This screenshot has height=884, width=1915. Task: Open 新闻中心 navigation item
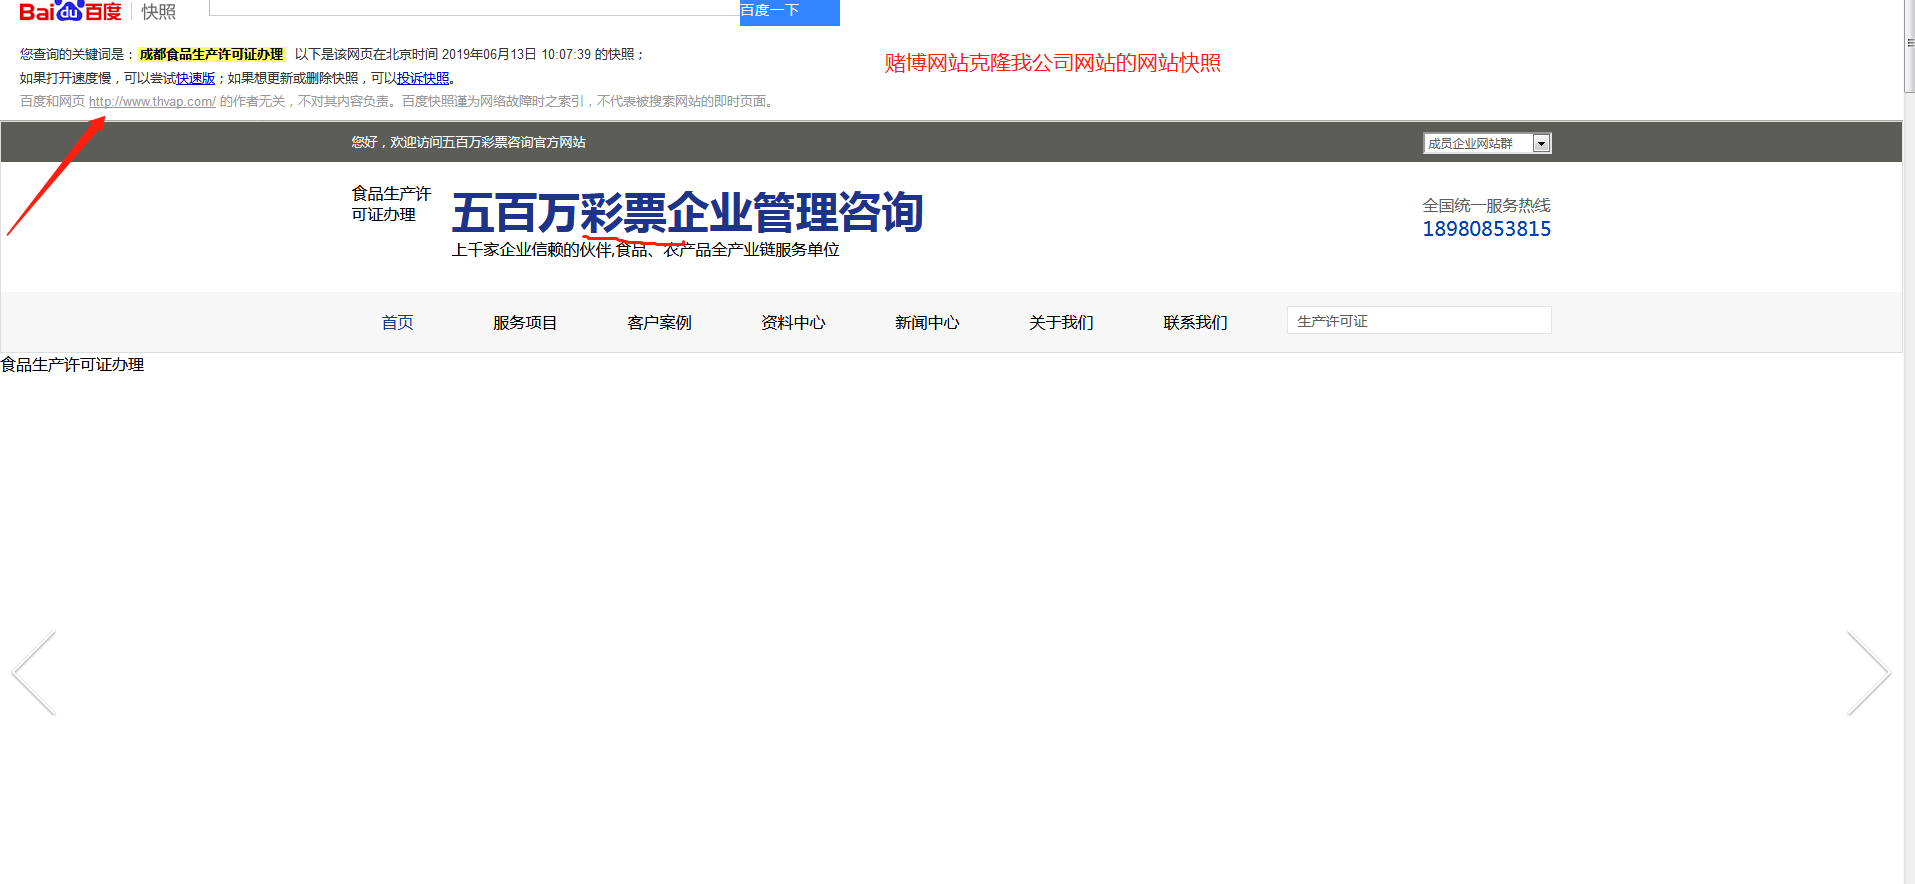pyautogui.click(x=927, y=322)
